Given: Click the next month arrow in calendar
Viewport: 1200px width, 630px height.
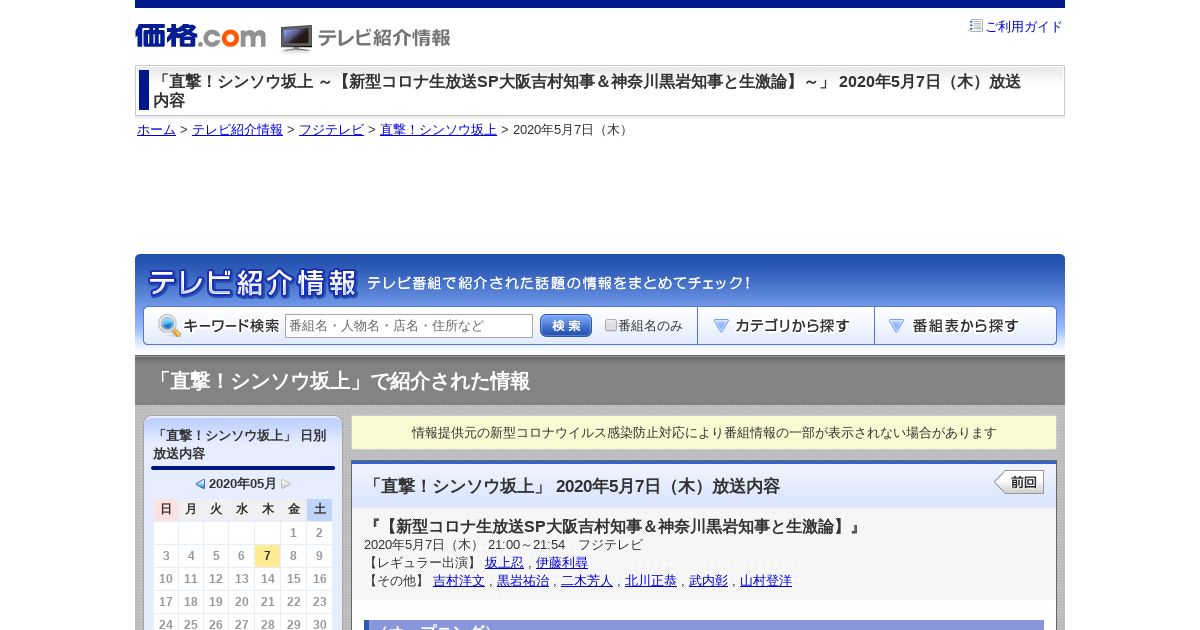Looking at the screenshot, I should [x=286, y=484].
